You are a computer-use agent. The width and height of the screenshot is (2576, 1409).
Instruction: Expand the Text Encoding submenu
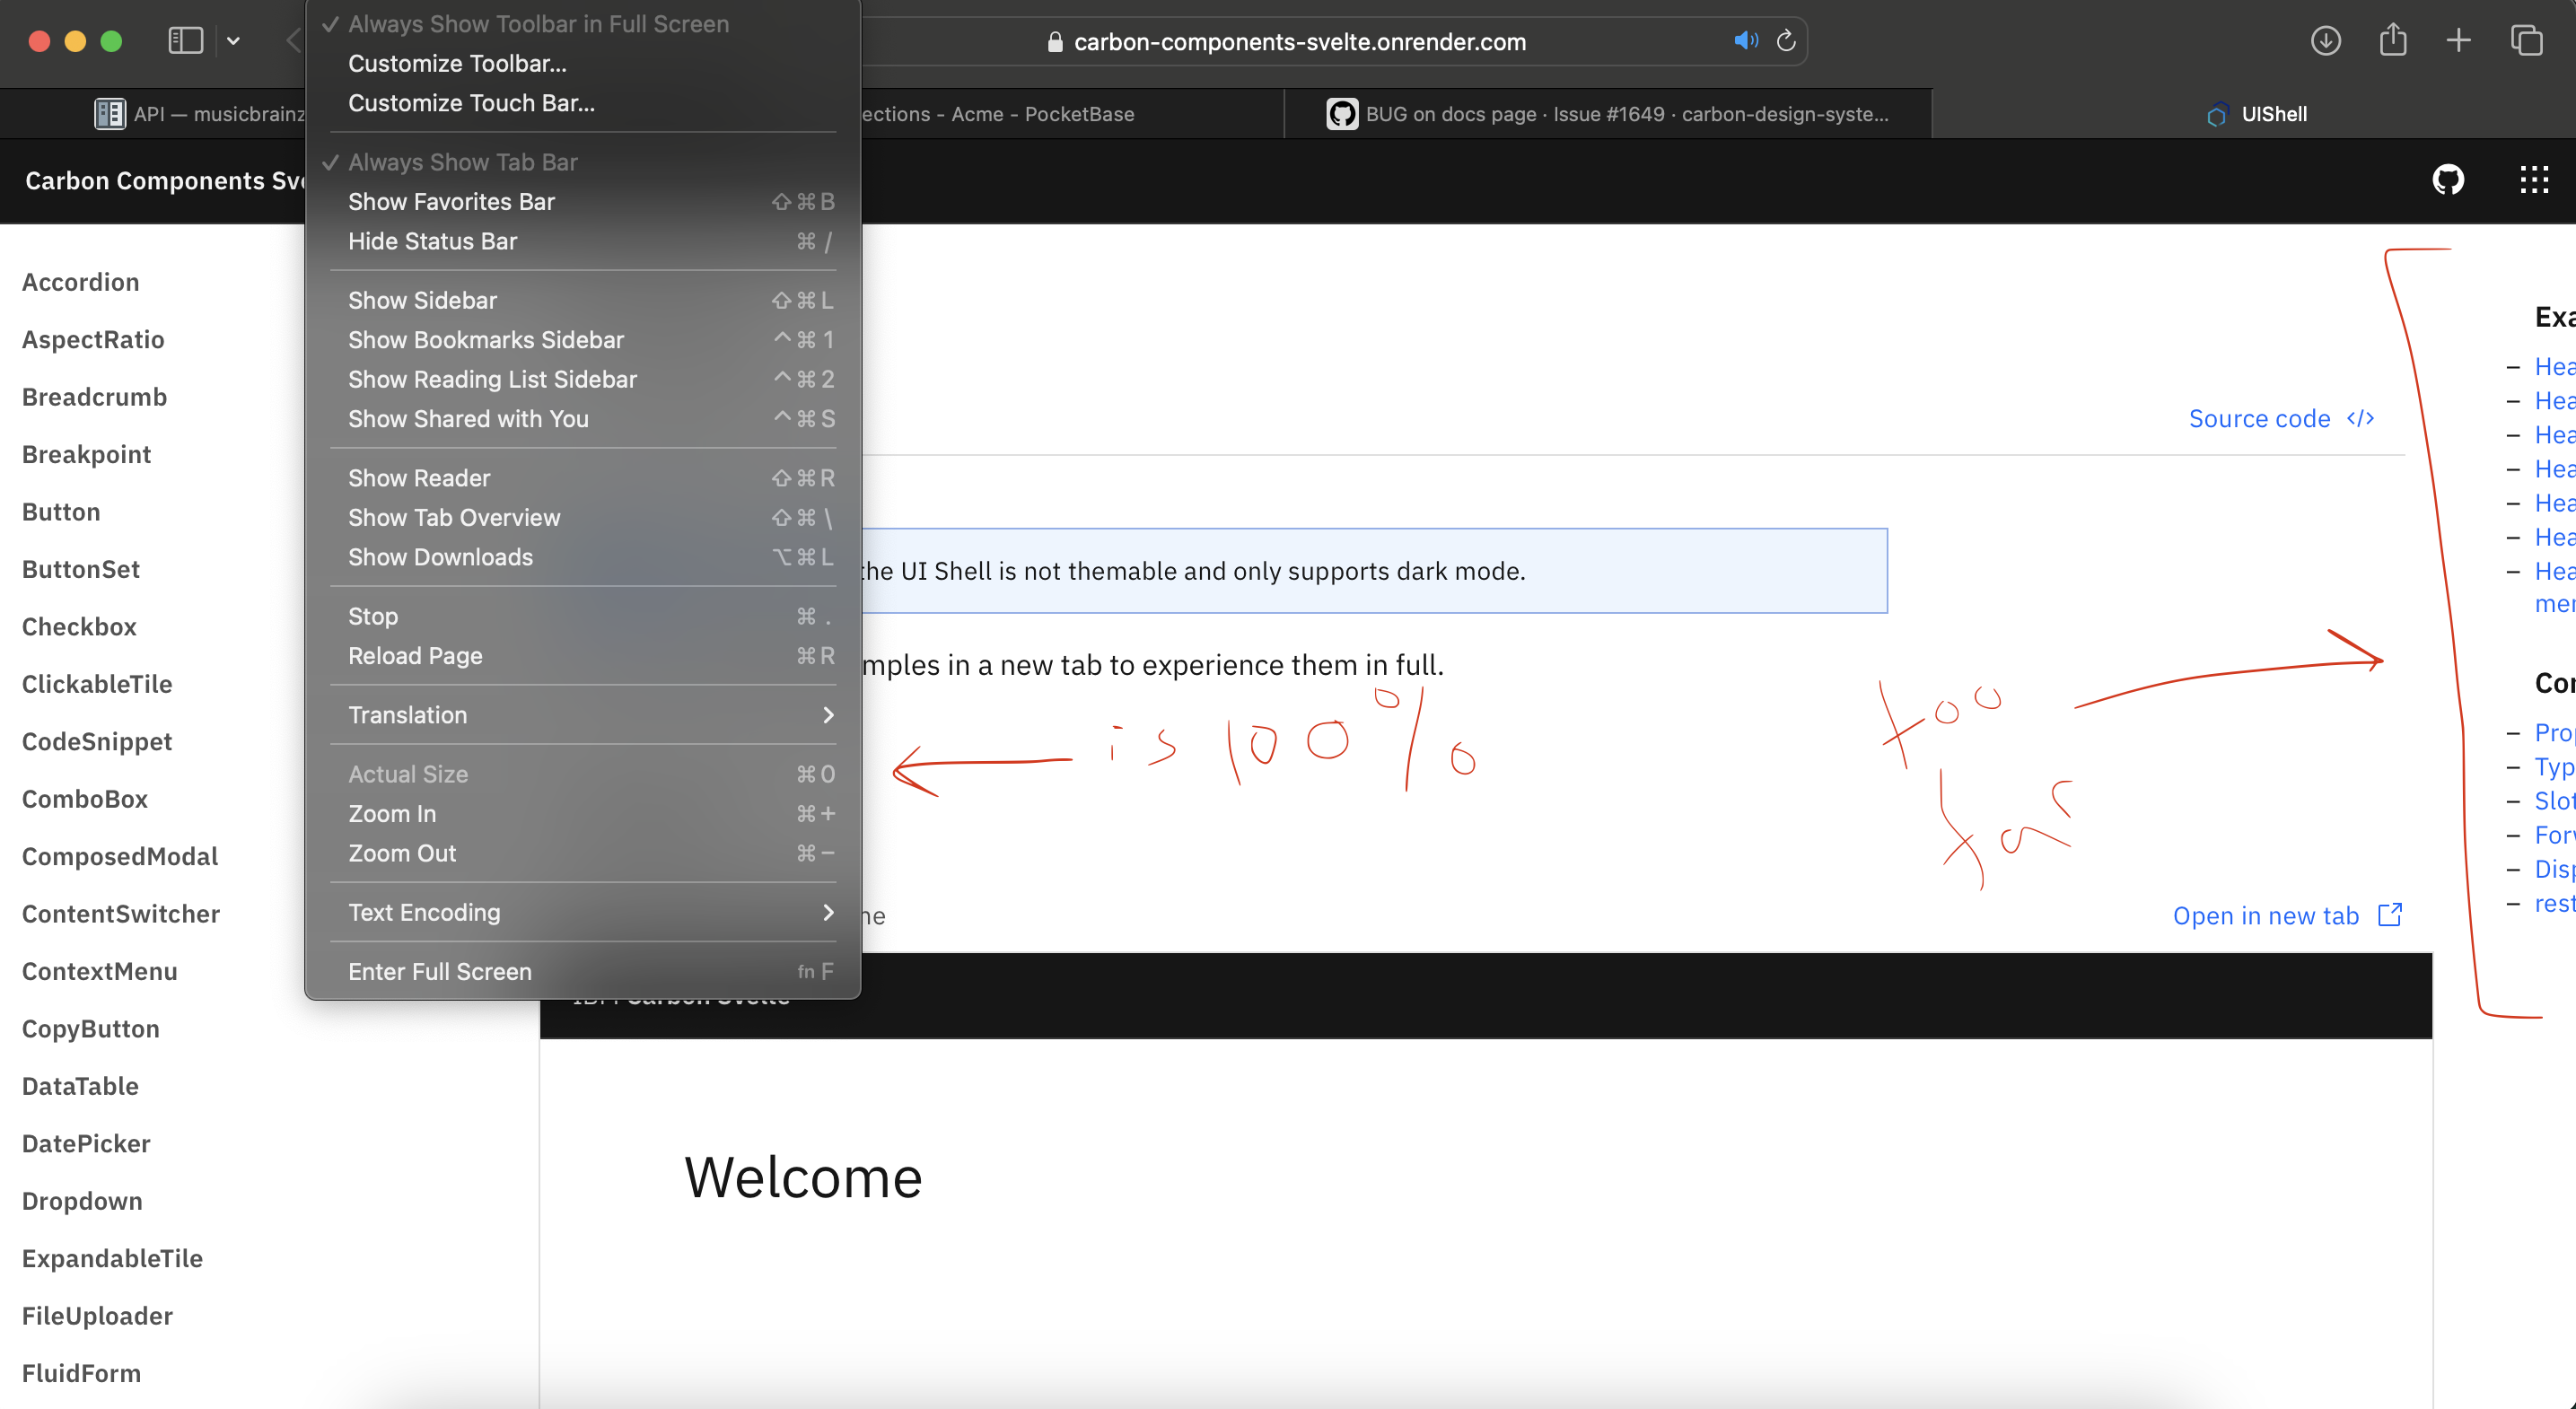(x=582, y=912)
